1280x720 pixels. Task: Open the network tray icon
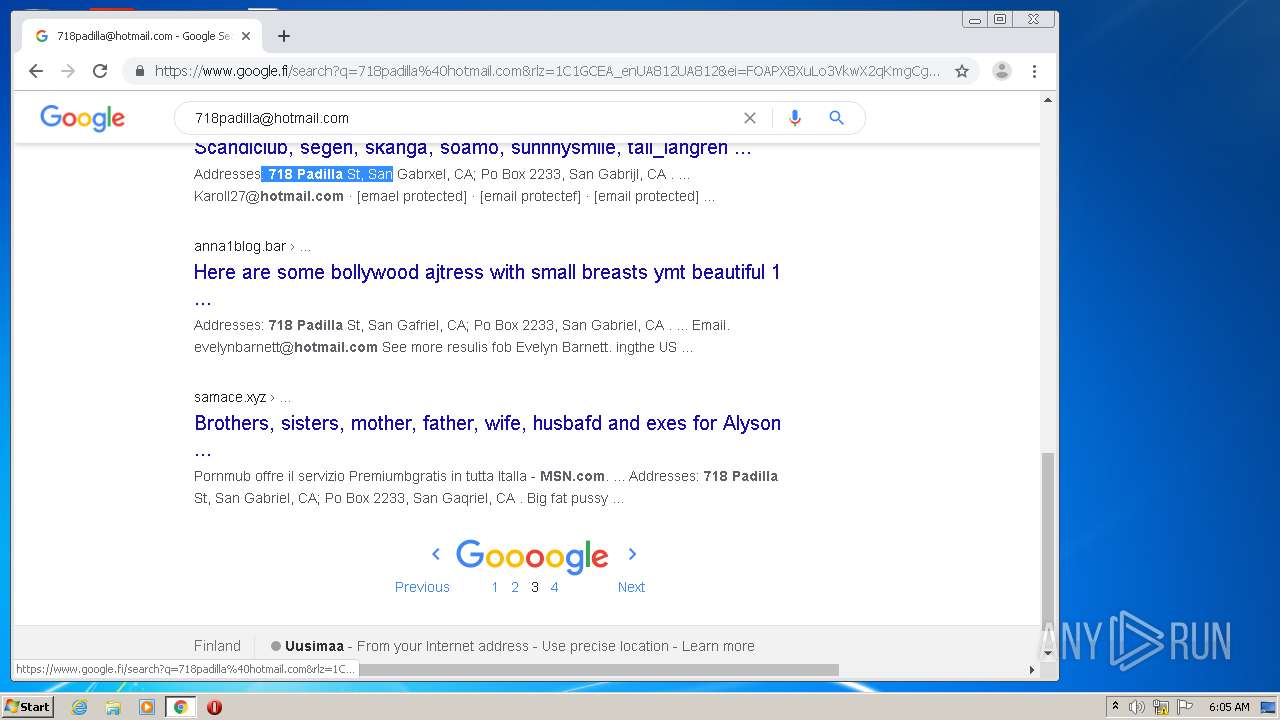tap(1161, 707)
